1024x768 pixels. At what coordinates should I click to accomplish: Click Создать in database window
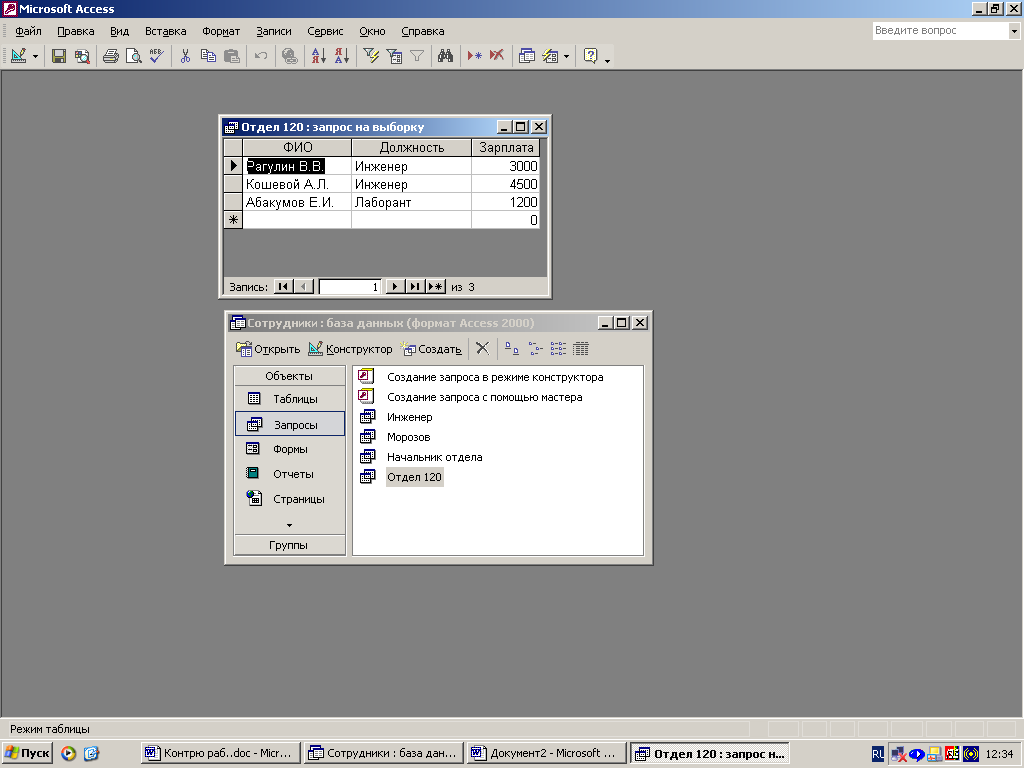click(x=432, y=349)
